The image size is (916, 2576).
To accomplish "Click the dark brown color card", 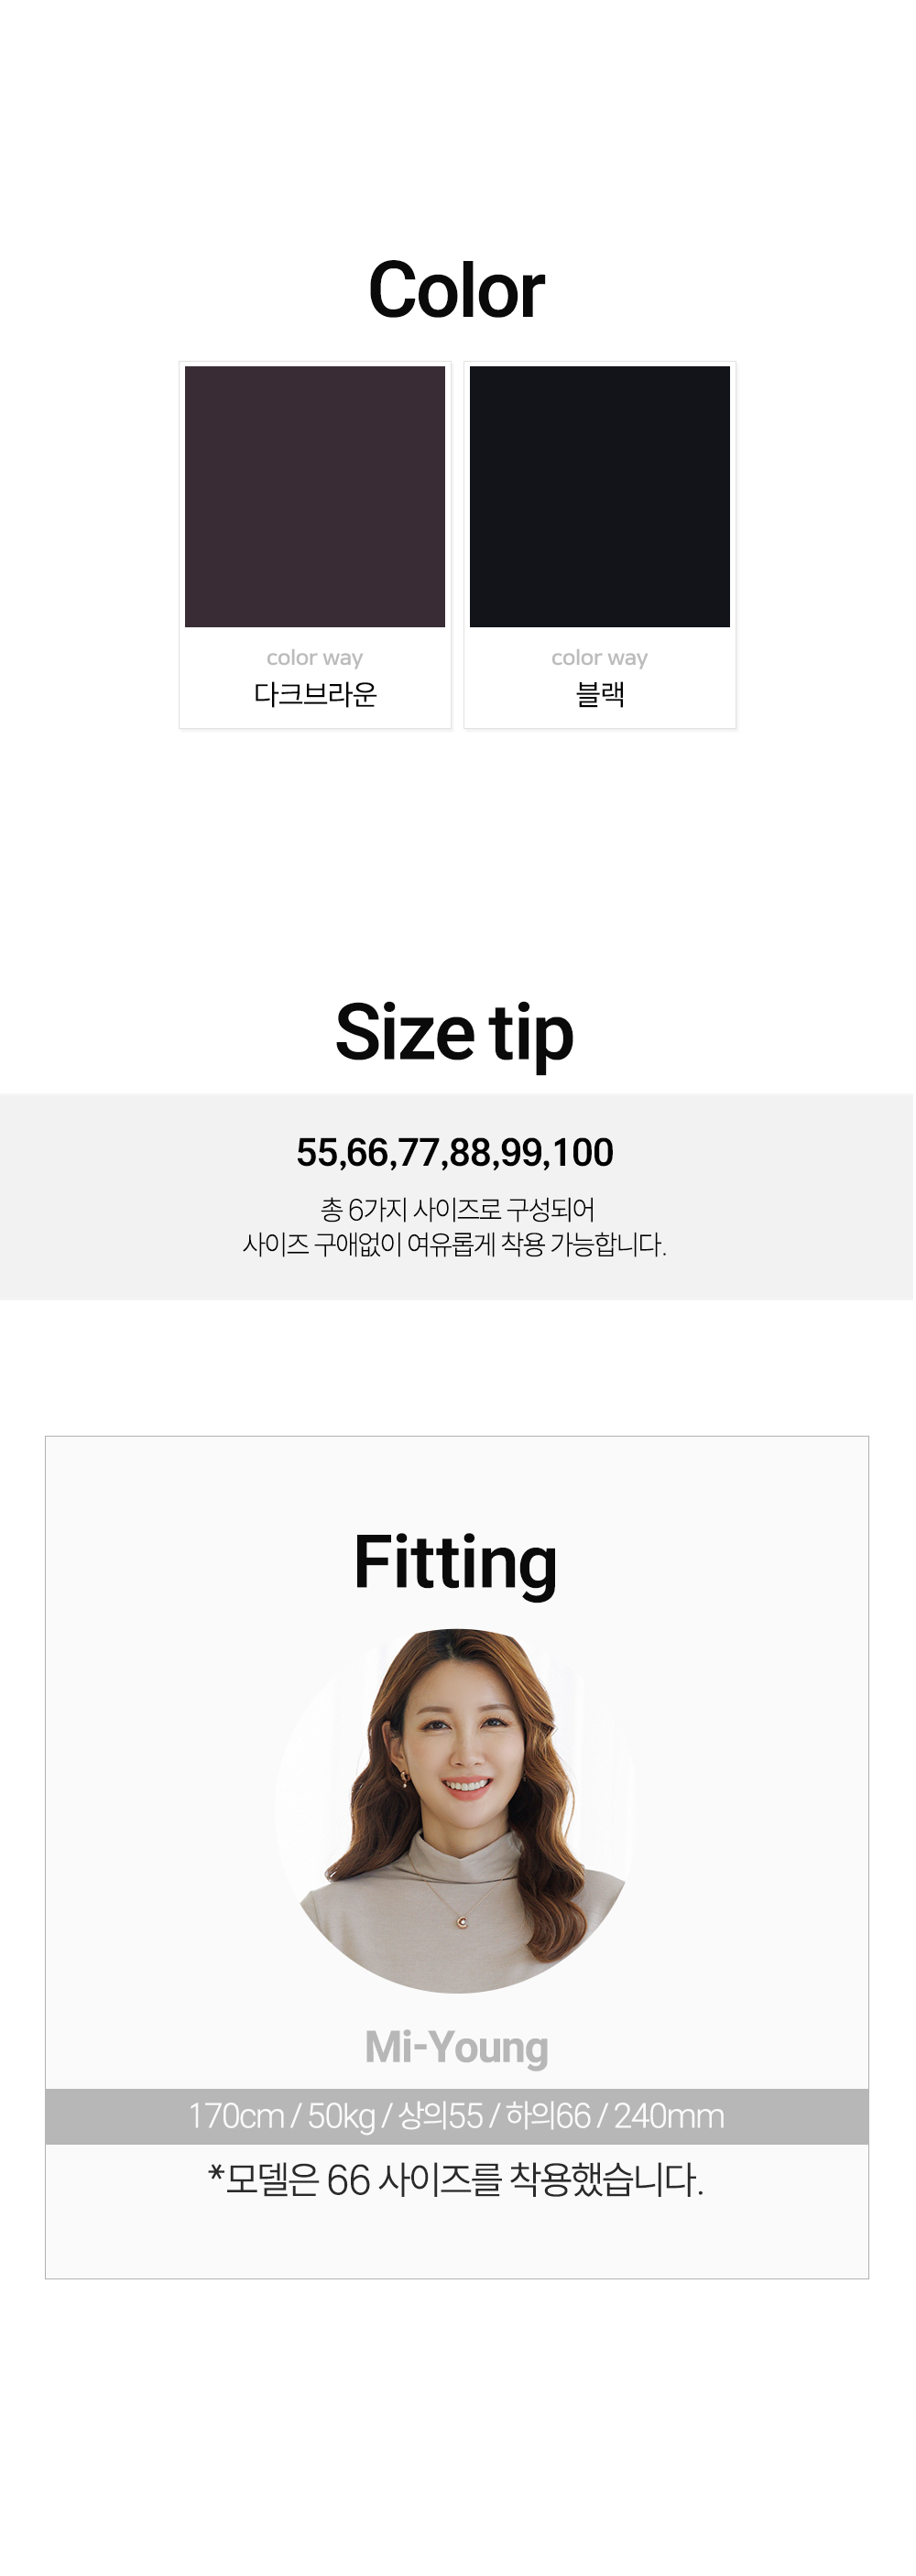I will [x=315, y=545].
